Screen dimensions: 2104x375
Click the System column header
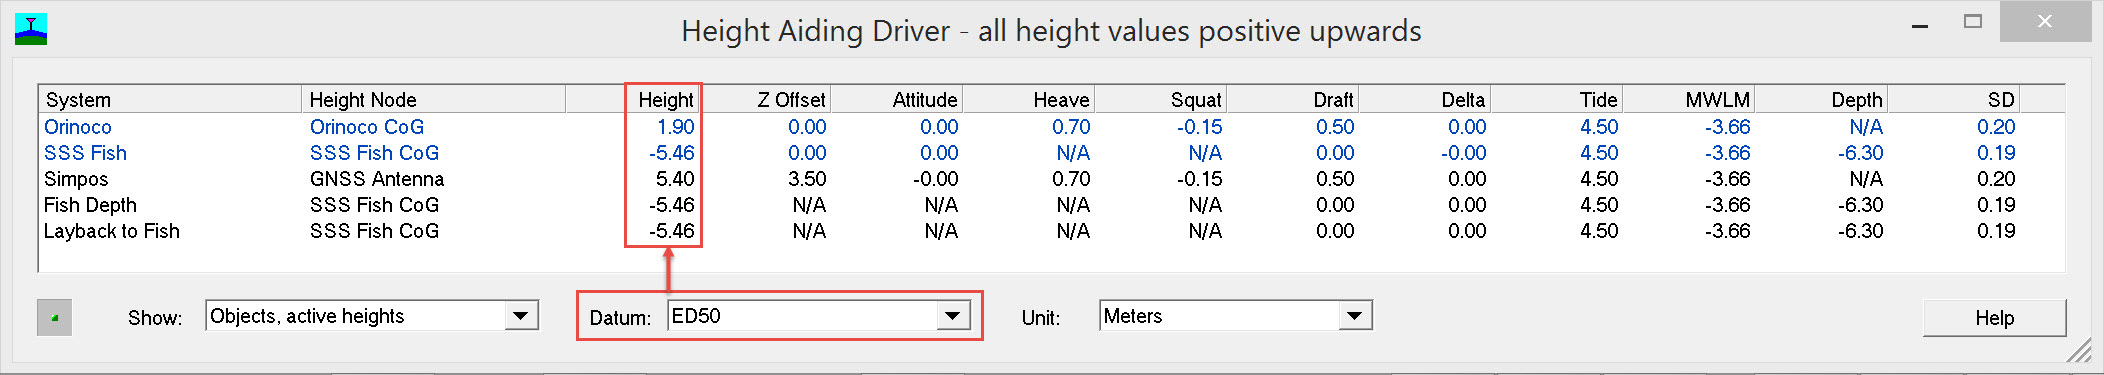170,99
